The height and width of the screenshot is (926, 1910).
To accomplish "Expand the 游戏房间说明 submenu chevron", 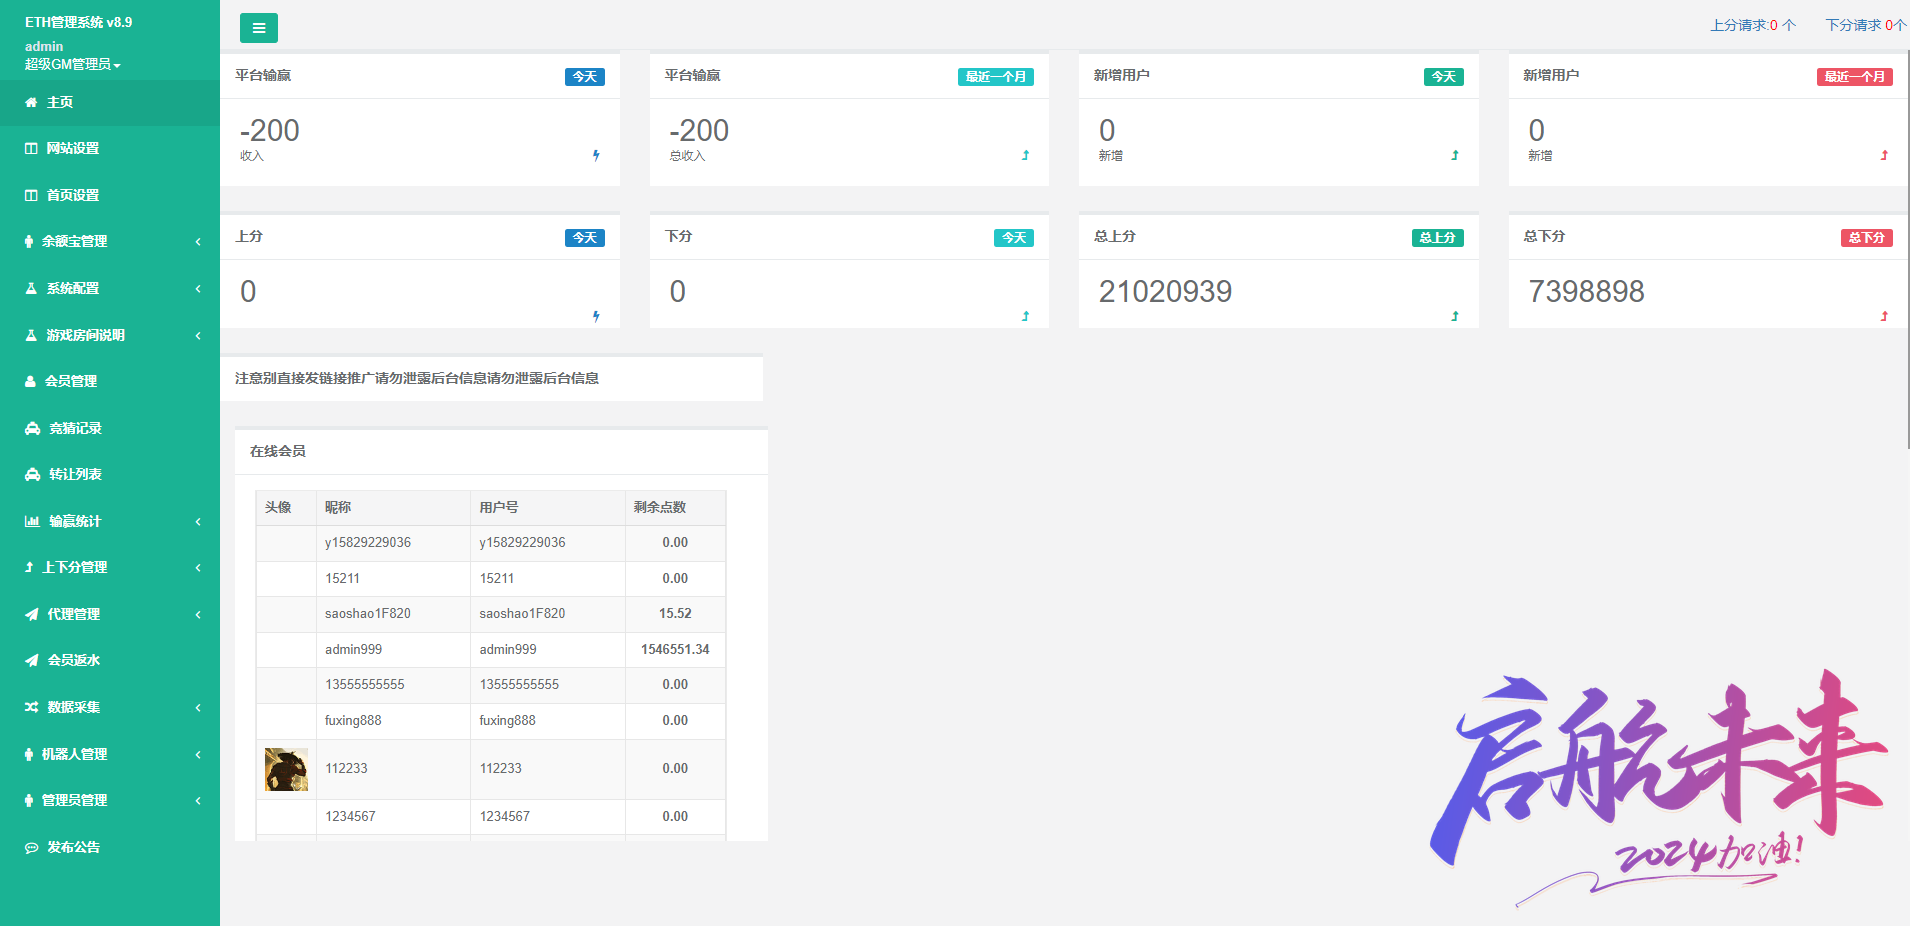I will point(198,335).
